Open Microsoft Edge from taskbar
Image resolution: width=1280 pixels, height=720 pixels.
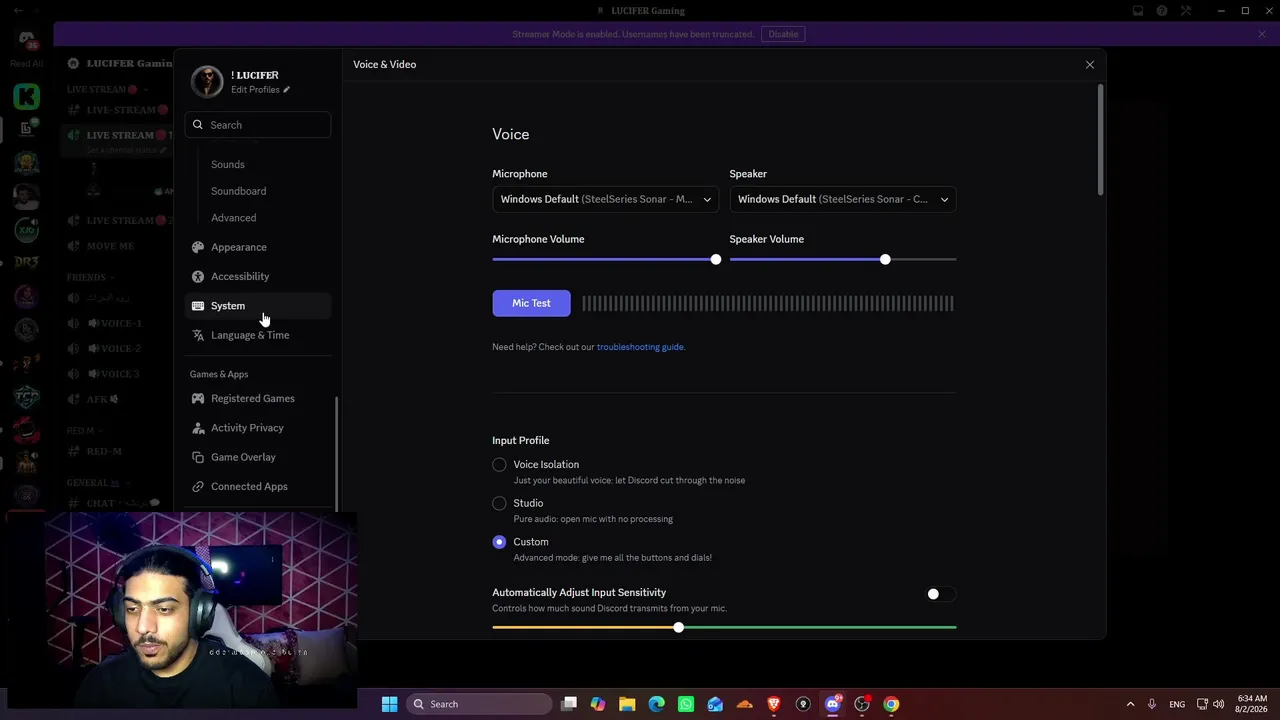(x=656, y=704)
